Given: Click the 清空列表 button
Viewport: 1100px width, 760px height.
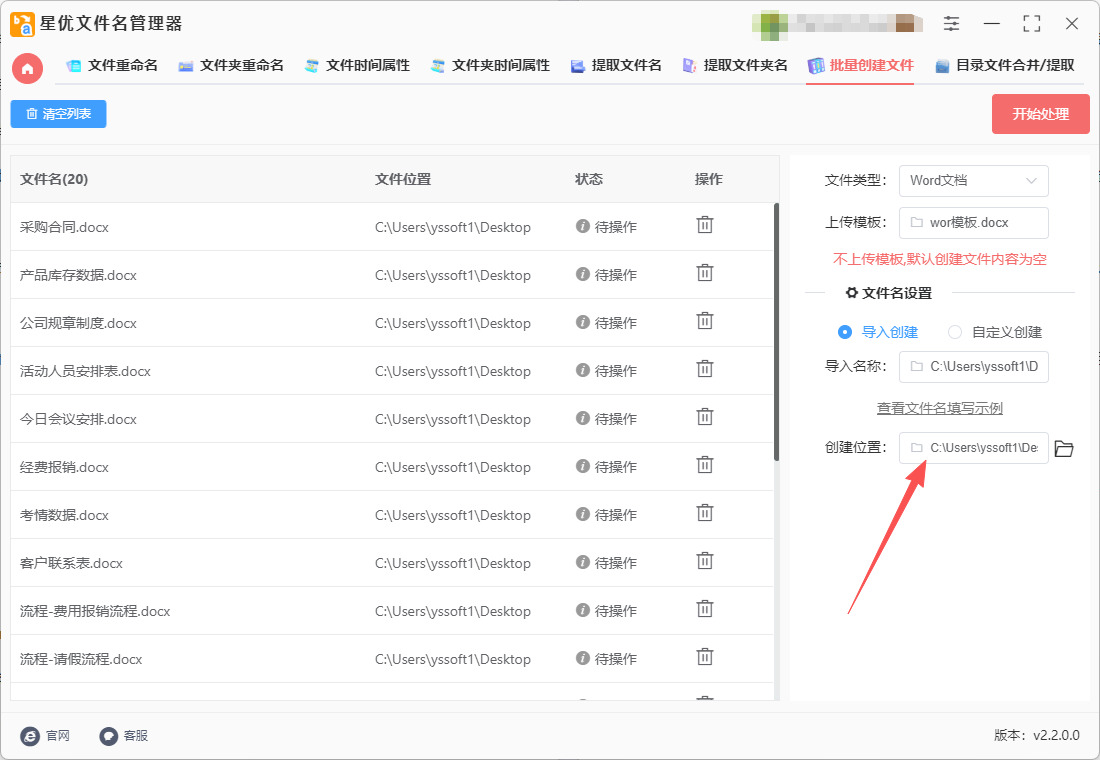Looking at the screenshot, I should [58, 114].
